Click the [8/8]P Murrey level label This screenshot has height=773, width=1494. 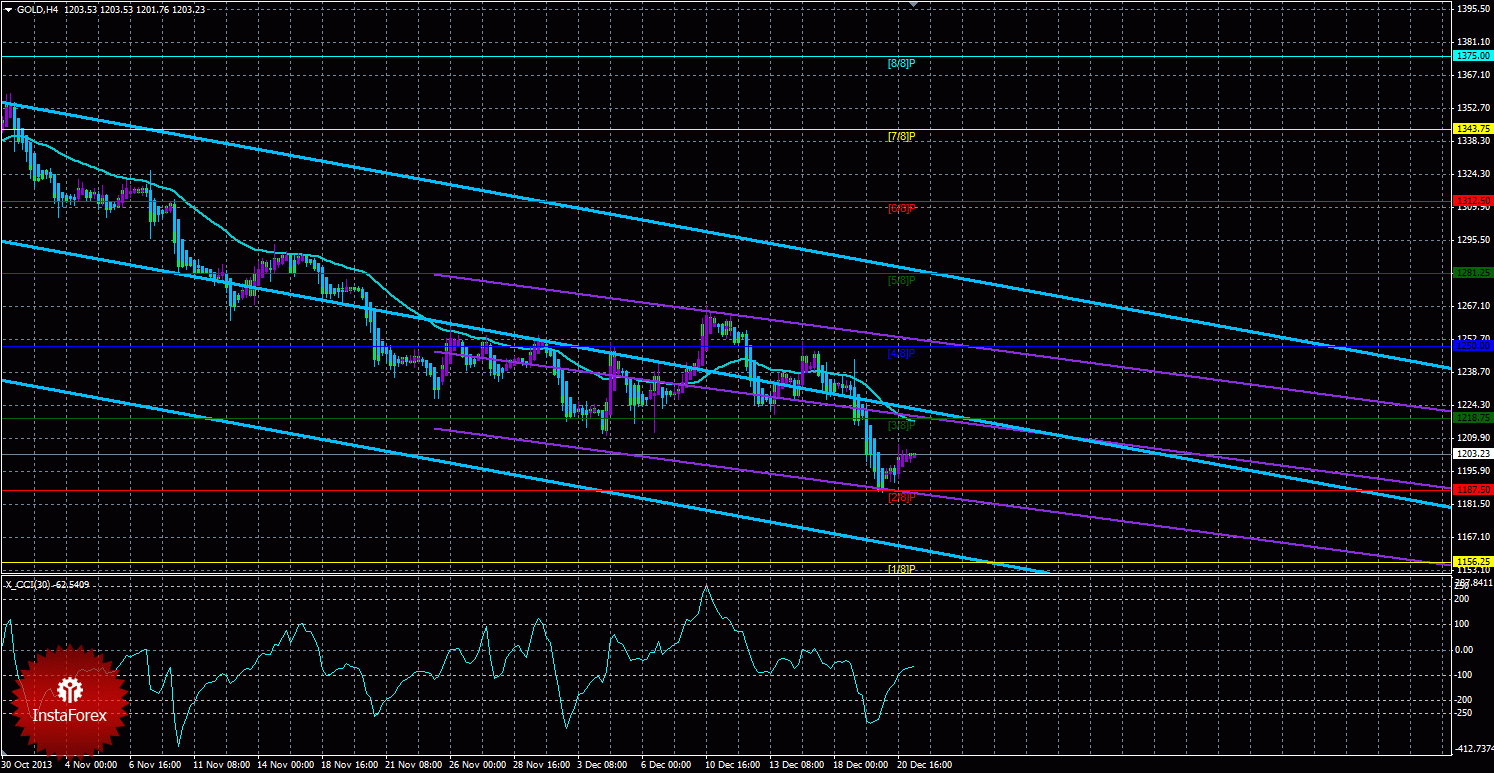pos(902,64)
